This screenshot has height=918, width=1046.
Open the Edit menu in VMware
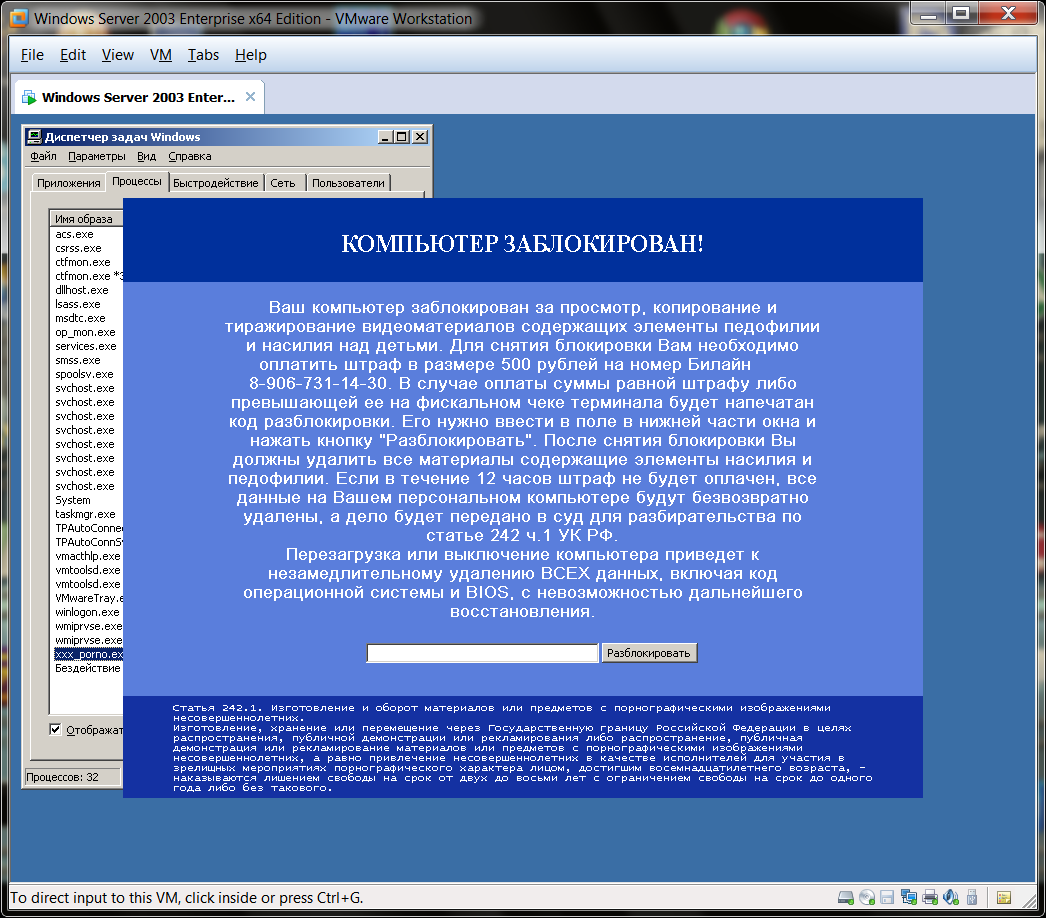pos(73,55)
